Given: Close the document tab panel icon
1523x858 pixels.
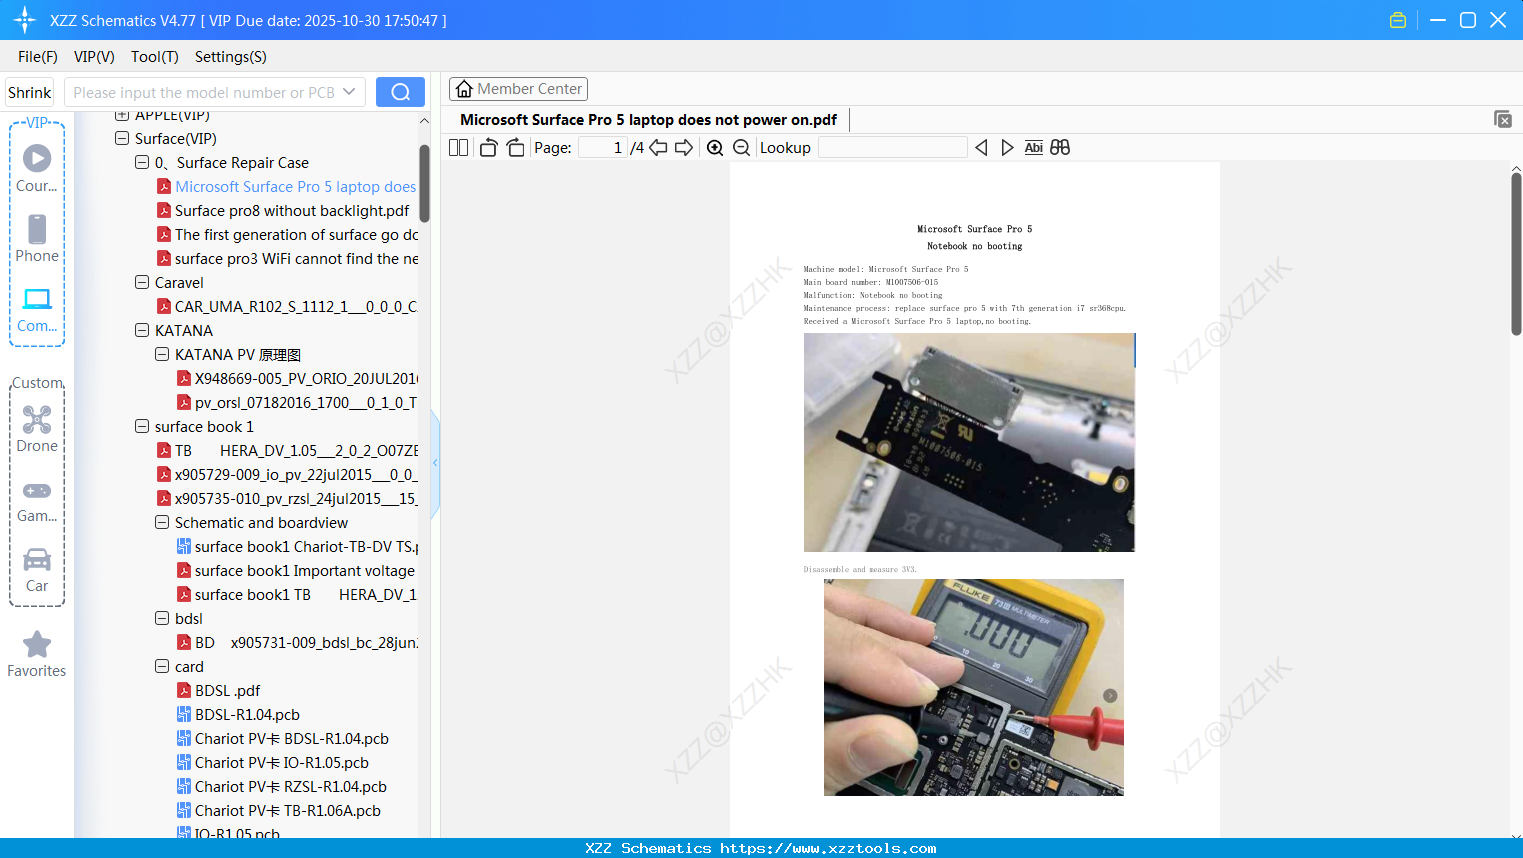Looking at the screenshot, I should point(1502,119).
